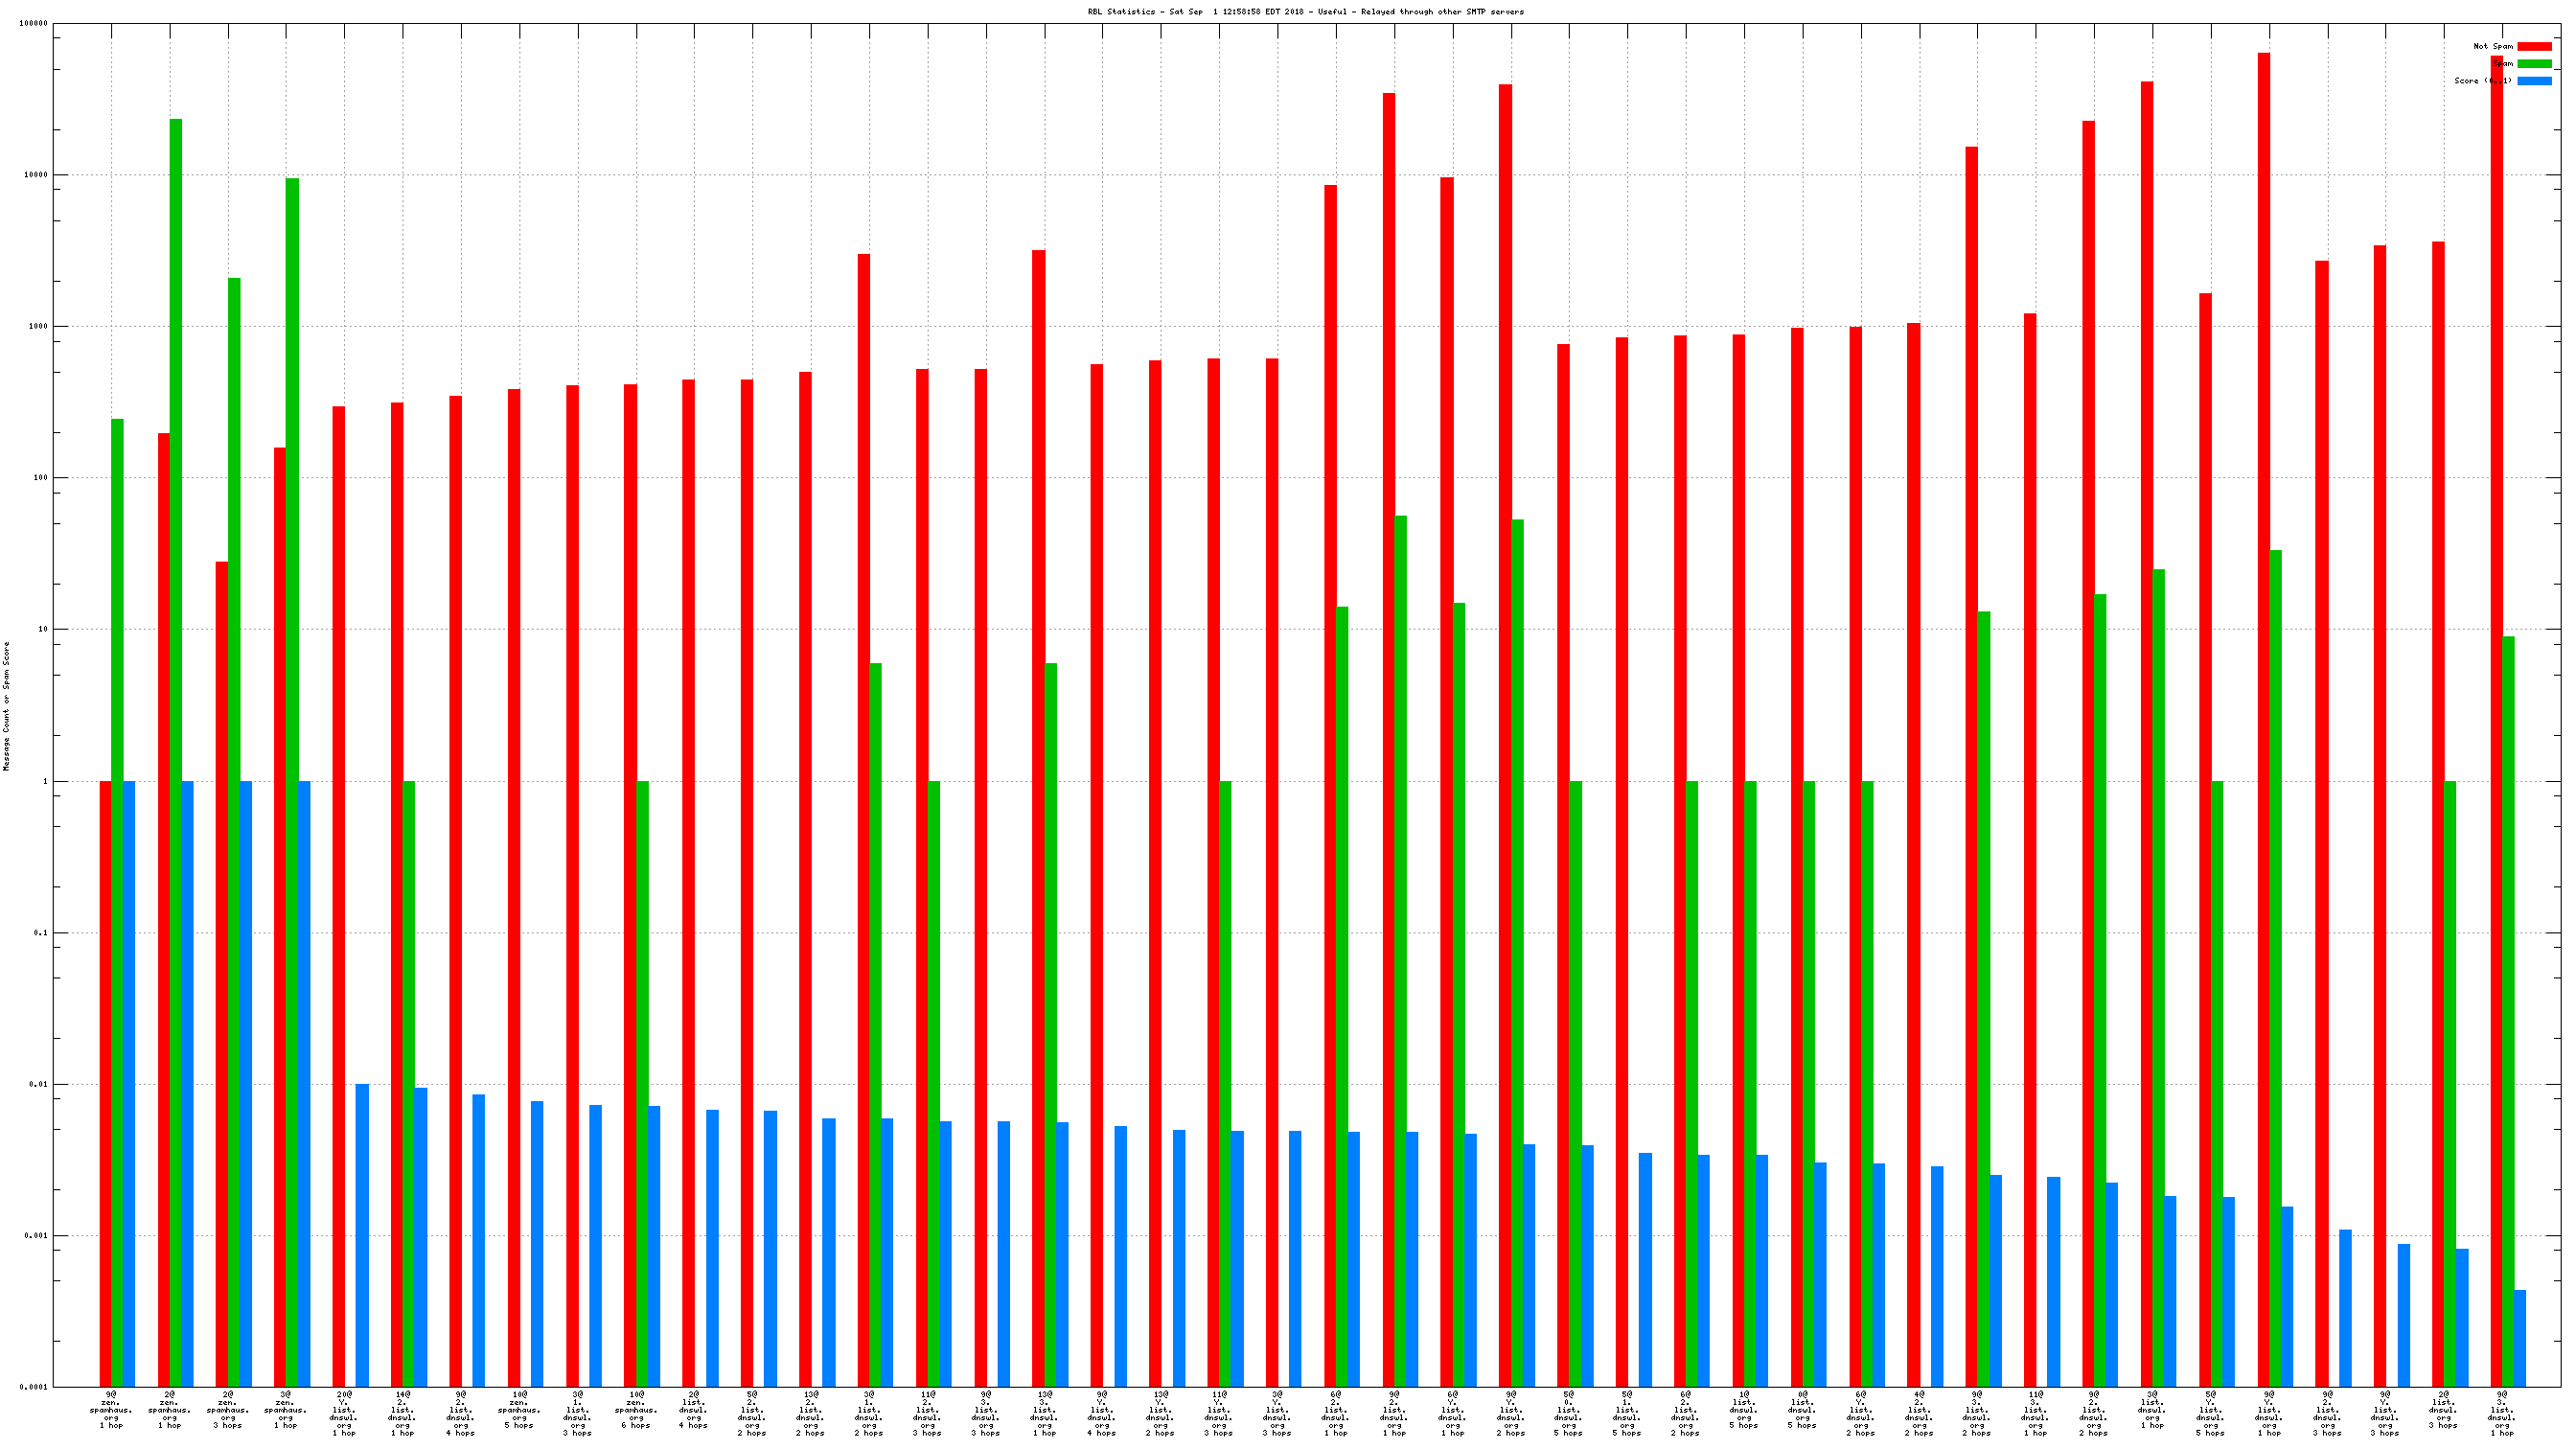Click the 'Message Count or Spam Score' axis label
This screenshot has width=2576, height=1449.
click(x=7, y=706)
